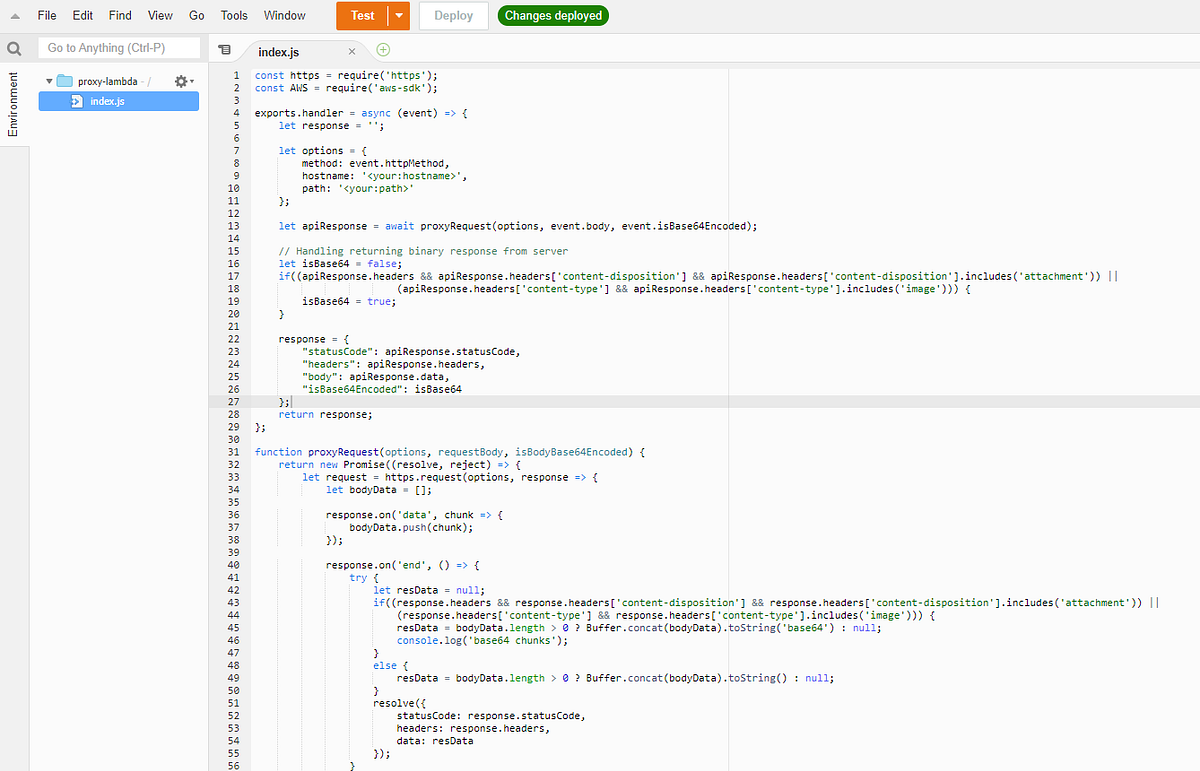Click the "const AWS = require('aws-sdk');" line
The height and width of the screenshot is (771, 1200).
[x=346, y=88]
